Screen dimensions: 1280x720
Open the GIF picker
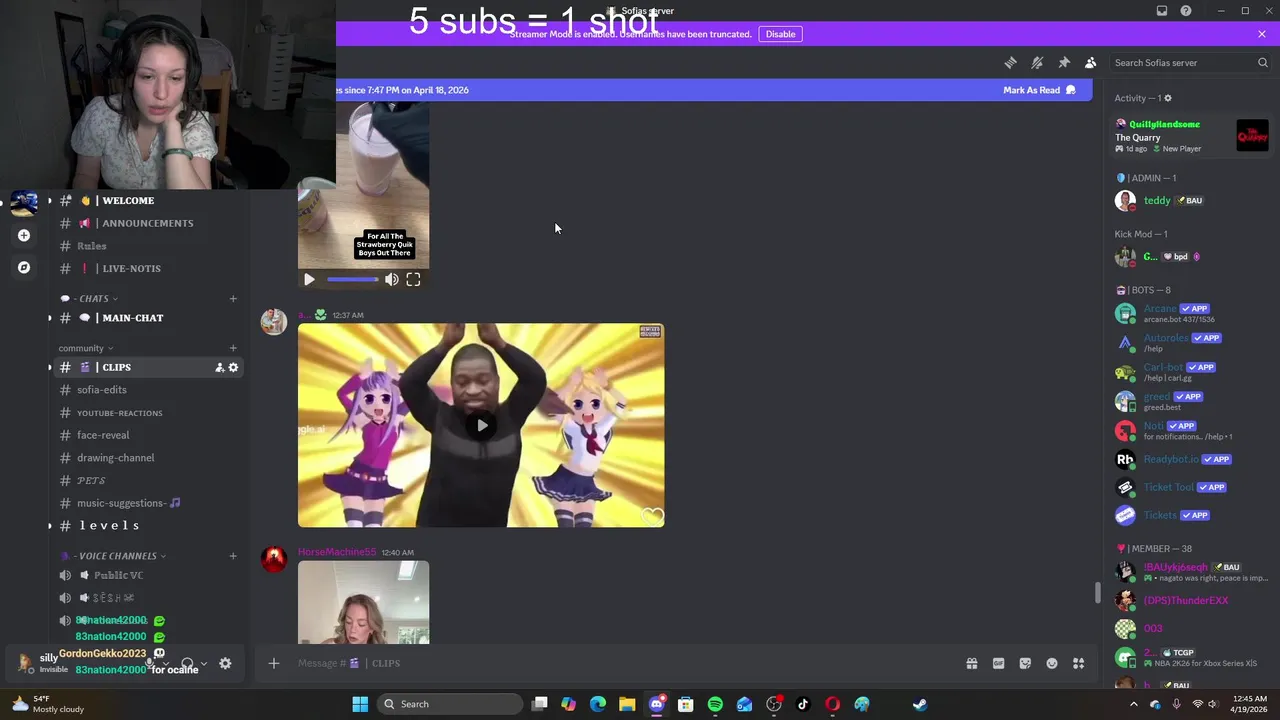tap(998, 663)
